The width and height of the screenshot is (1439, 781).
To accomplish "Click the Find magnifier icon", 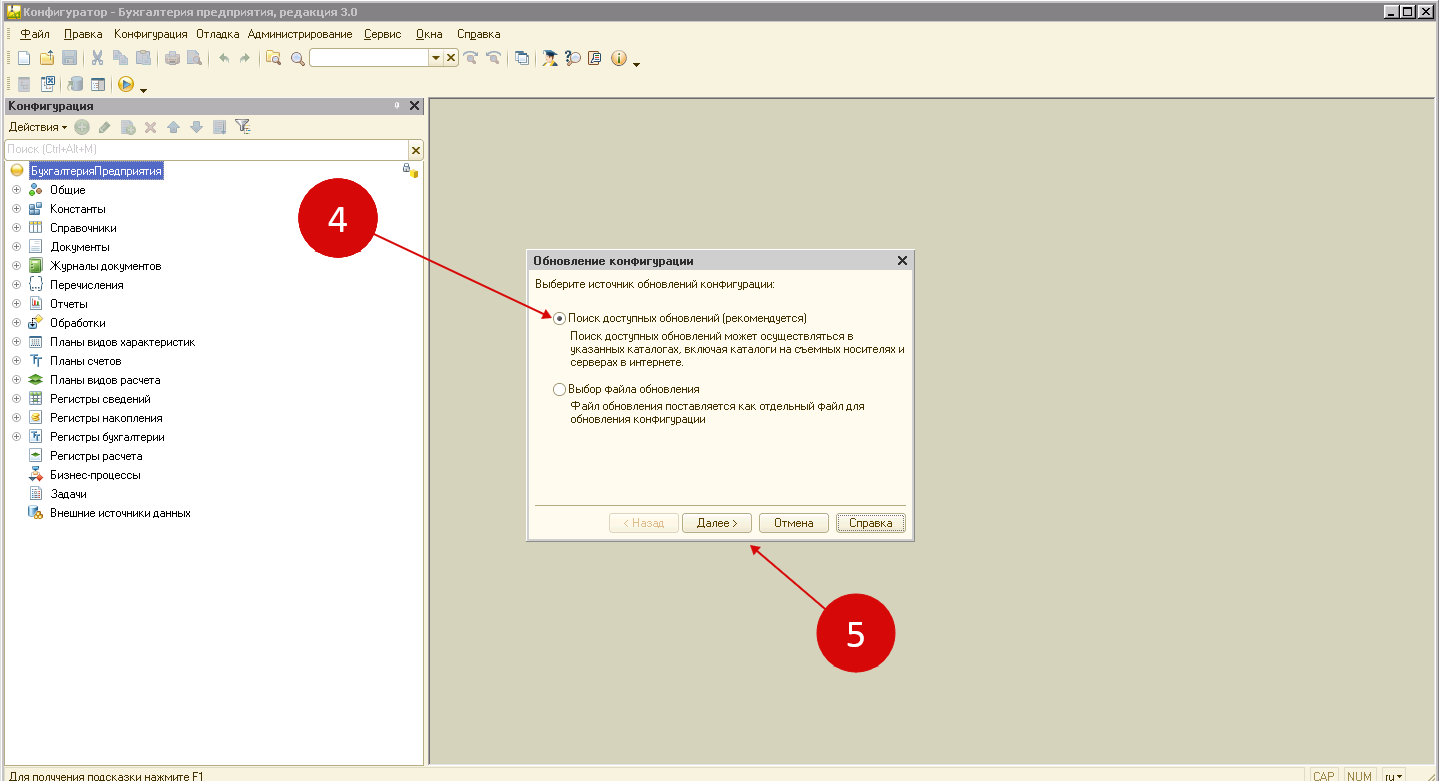I will 297,58.
